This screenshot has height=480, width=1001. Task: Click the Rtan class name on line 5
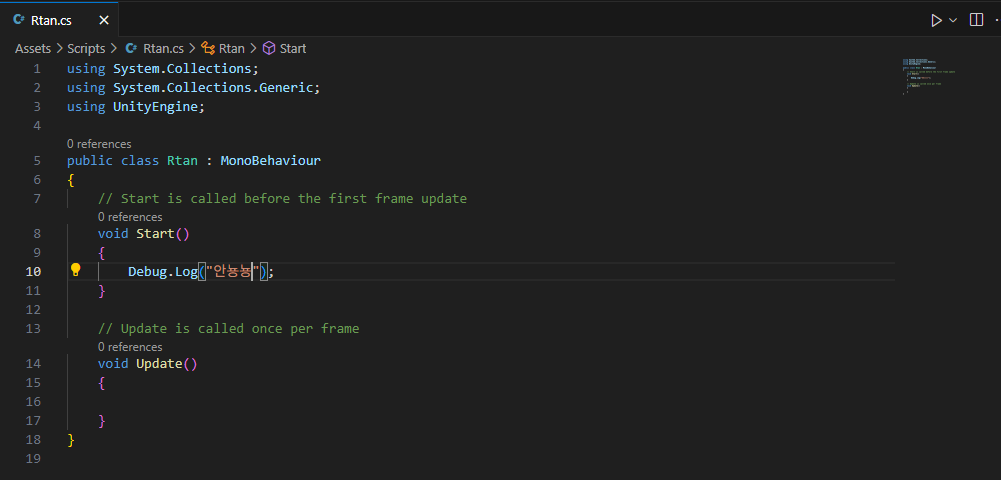pos(183,161)
